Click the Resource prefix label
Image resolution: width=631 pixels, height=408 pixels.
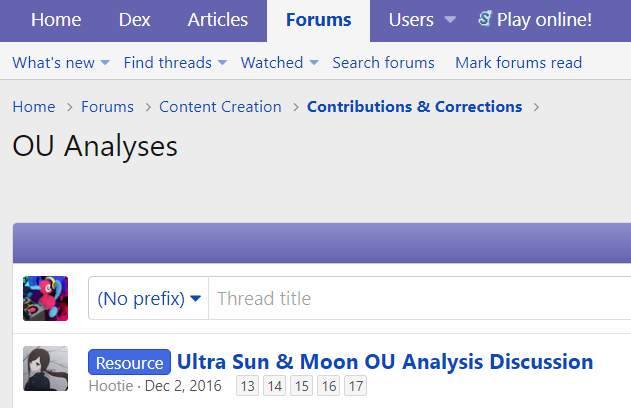[x=130, y=362]
